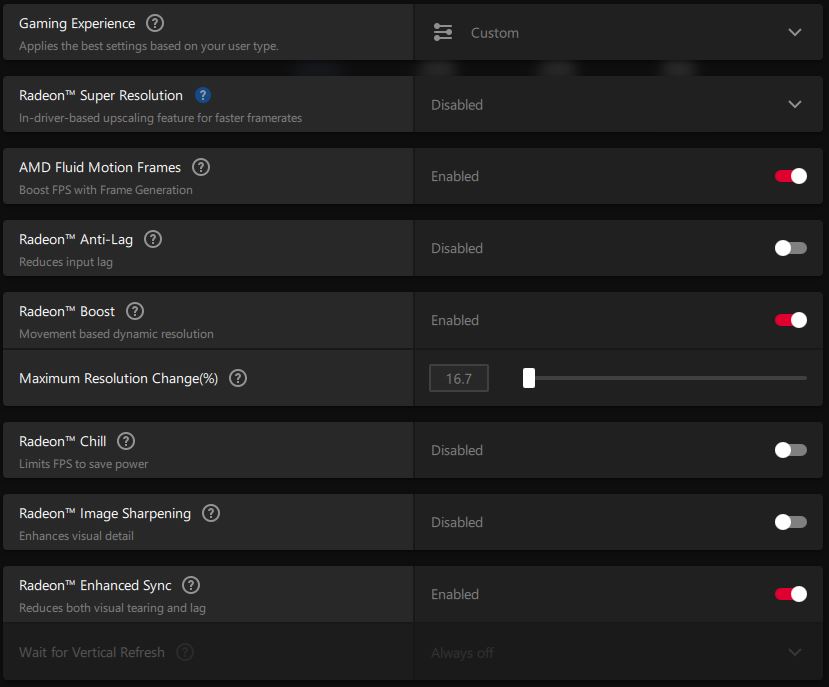Click help icon for Maximum Resolution Change
The height and width of the screenshot is (687, 829).
pyautogui.click(x=238, y=378)
